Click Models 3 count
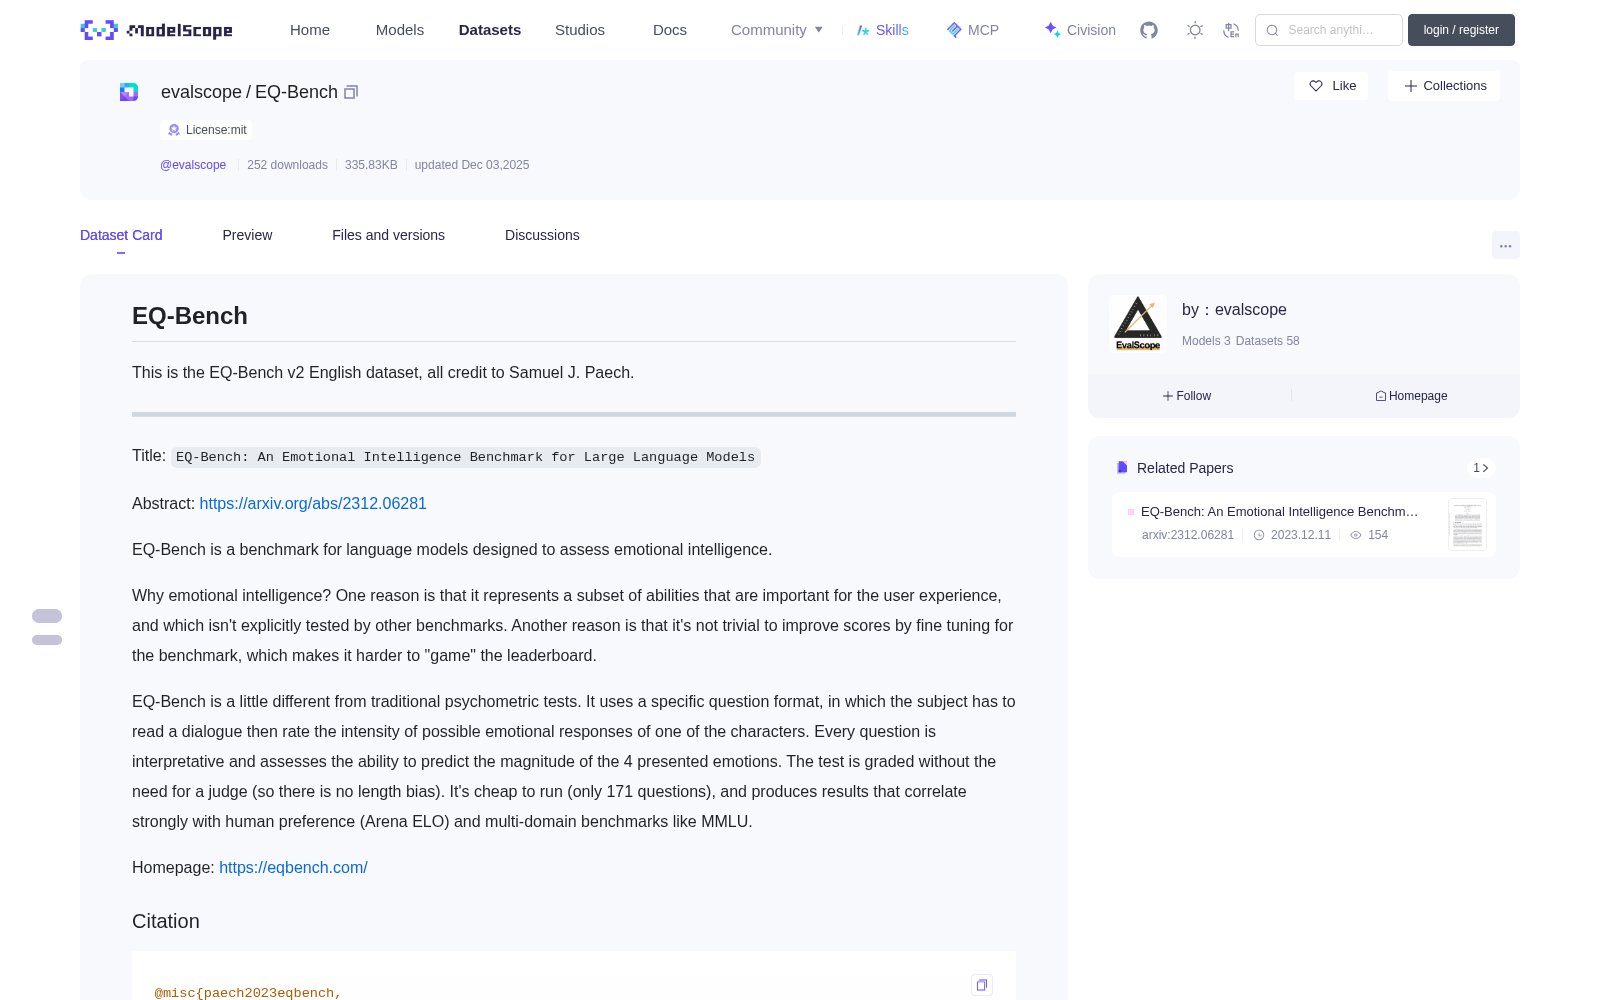1600x1000 pixels. [x=1206, y=341]
